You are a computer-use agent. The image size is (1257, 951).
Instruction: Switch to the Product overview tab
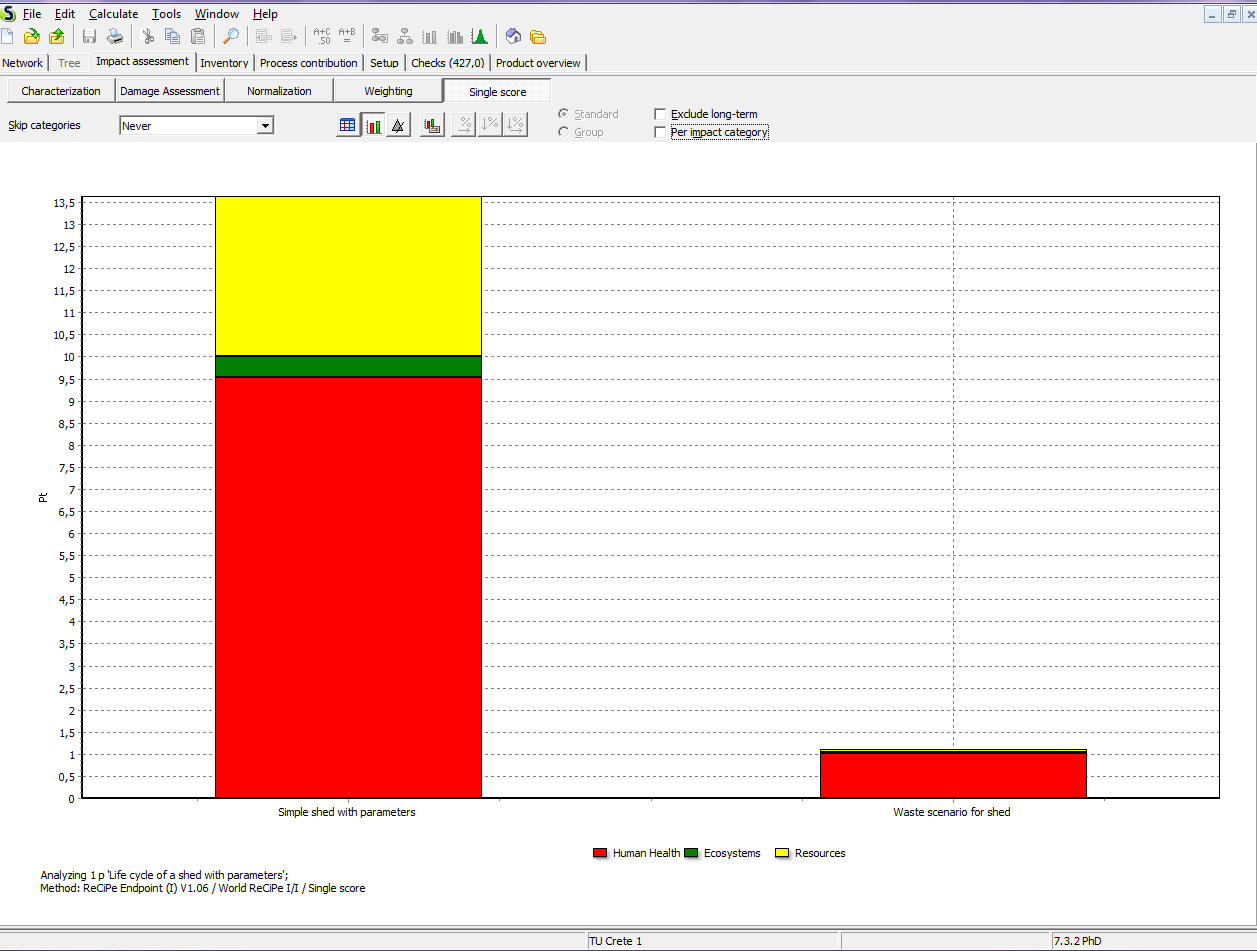[x=538, y=63]
